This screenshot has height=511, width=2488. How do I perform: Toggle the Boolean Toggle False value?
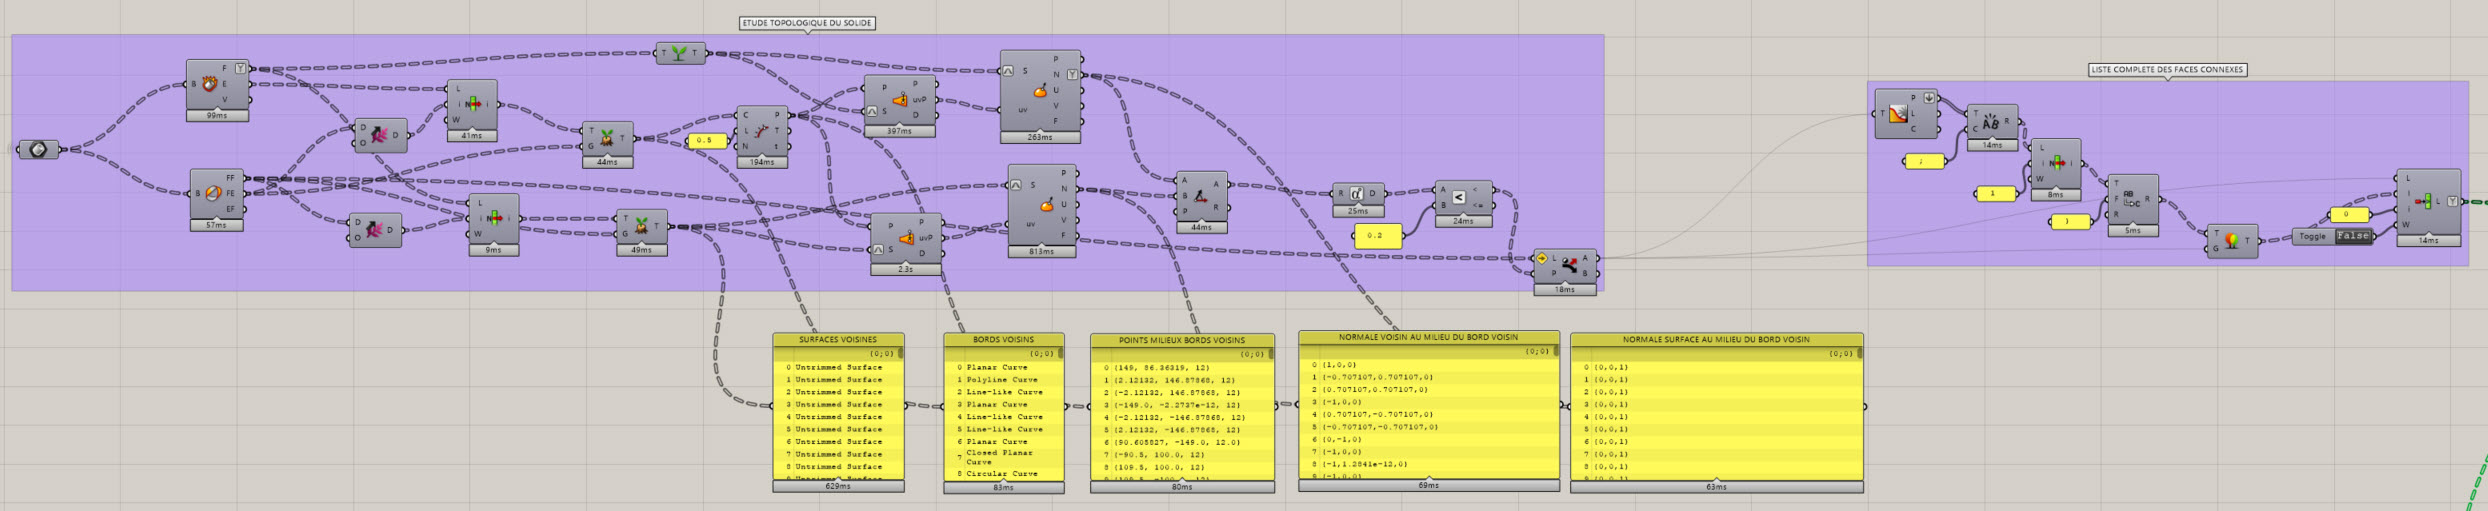click(x=2352, y=236)
